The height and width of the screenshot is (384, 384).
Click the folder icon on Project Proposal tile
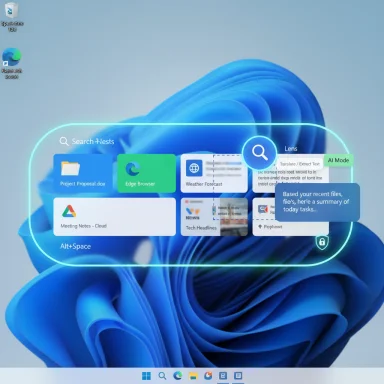[x=70, y=168]
